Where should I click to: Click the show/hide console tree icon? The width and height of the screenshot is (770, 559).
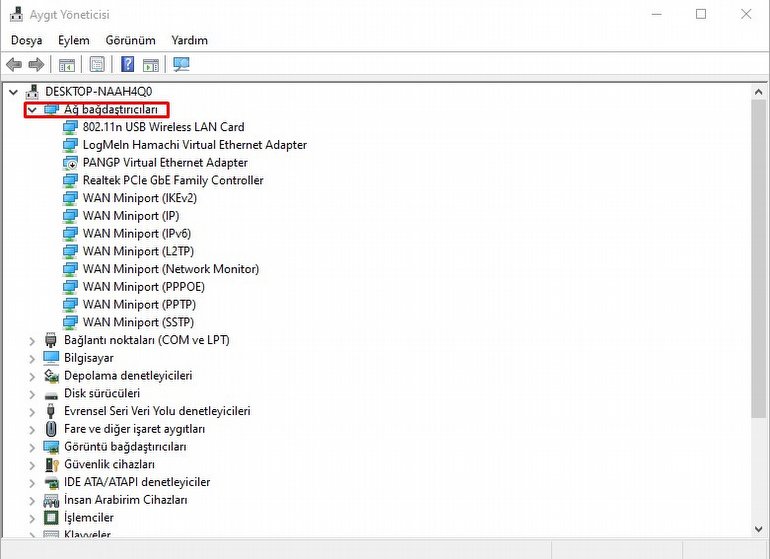pos(67,65)
